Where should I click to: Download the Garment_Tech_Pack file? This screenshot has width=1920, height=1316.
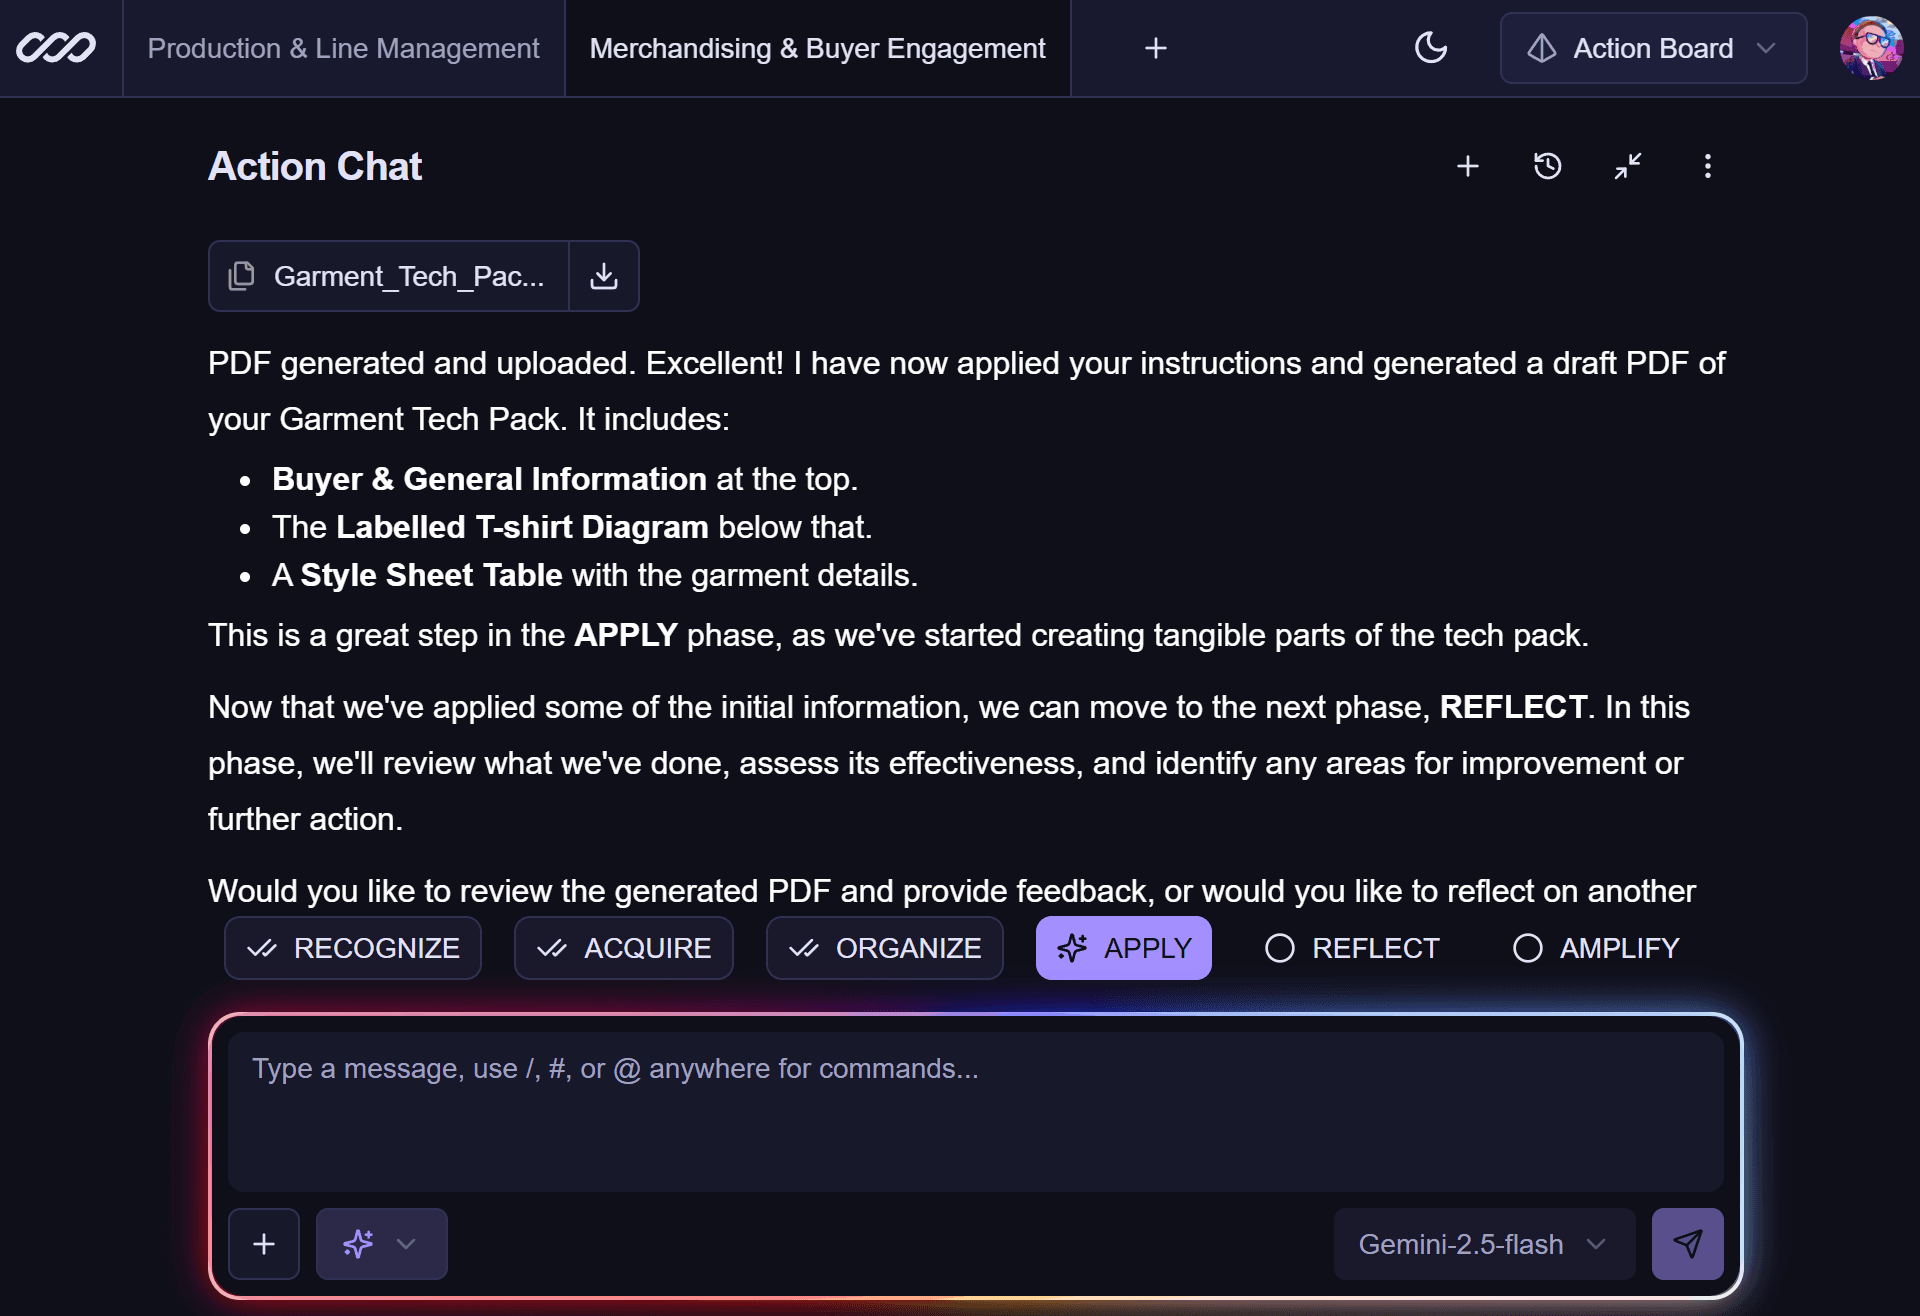coord(604,276)
